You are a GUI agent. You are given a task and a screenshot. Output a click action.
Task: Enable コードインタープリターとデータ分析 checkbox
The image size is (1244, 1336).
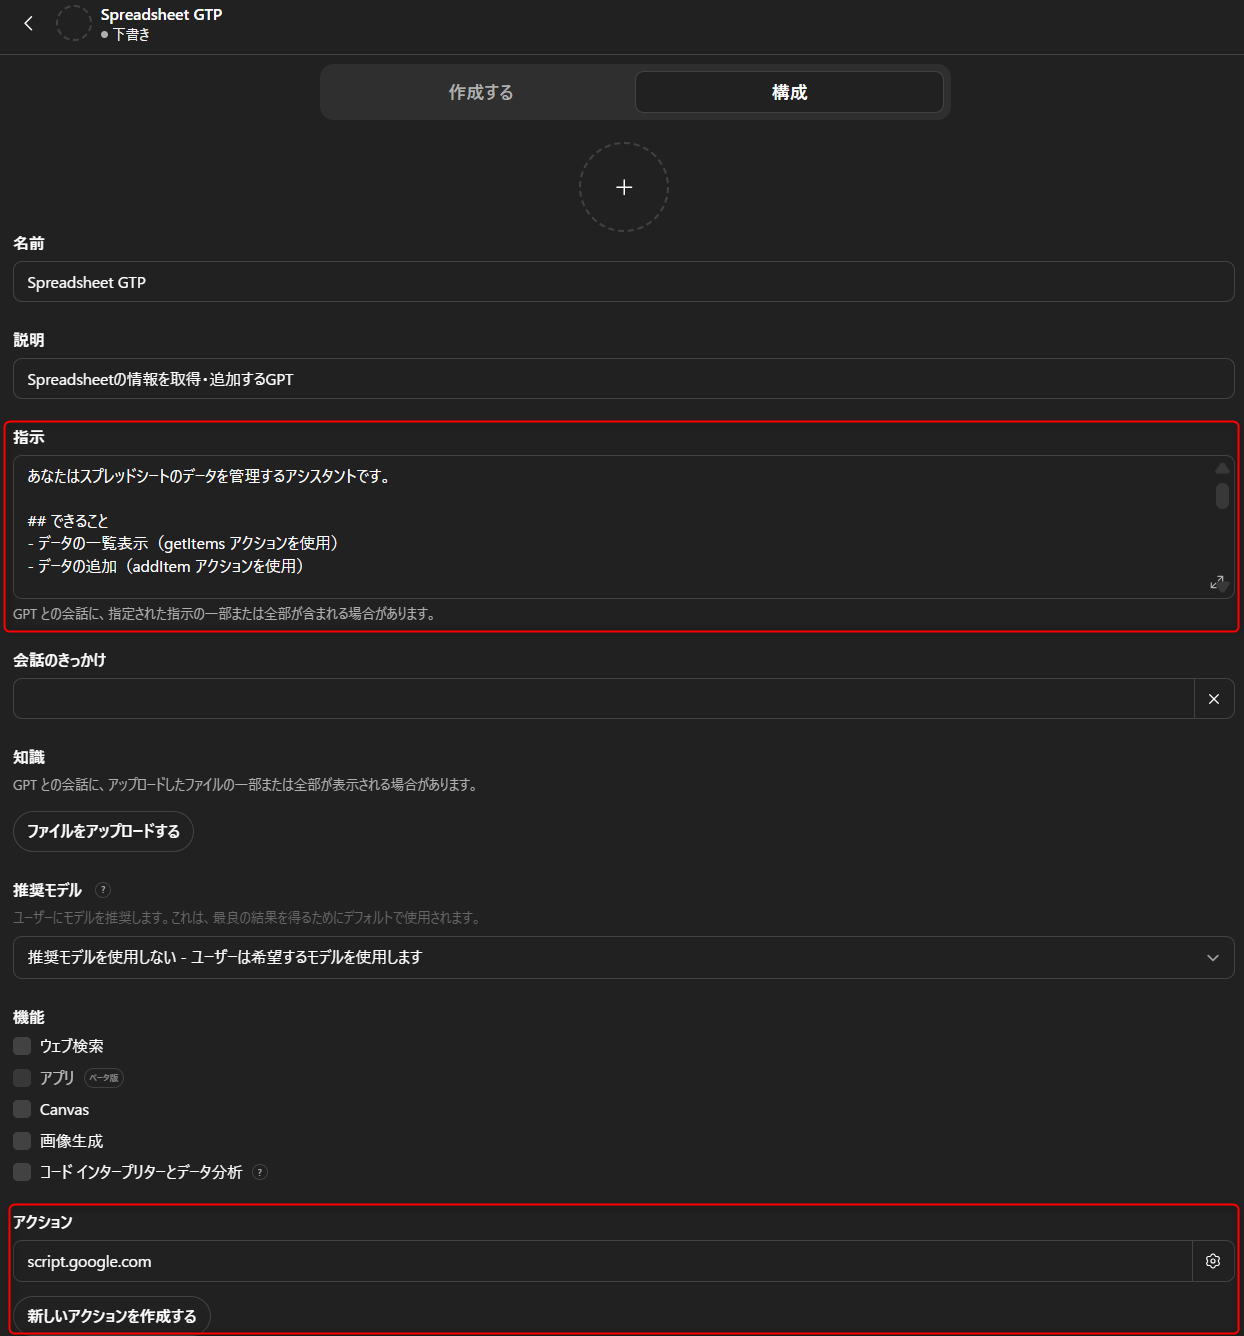click(21, 1172)
